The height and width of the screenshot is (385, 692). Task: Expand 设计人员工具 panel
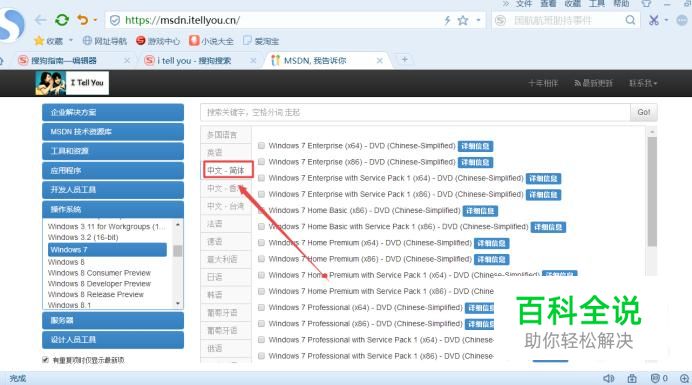tap(113, 340)
